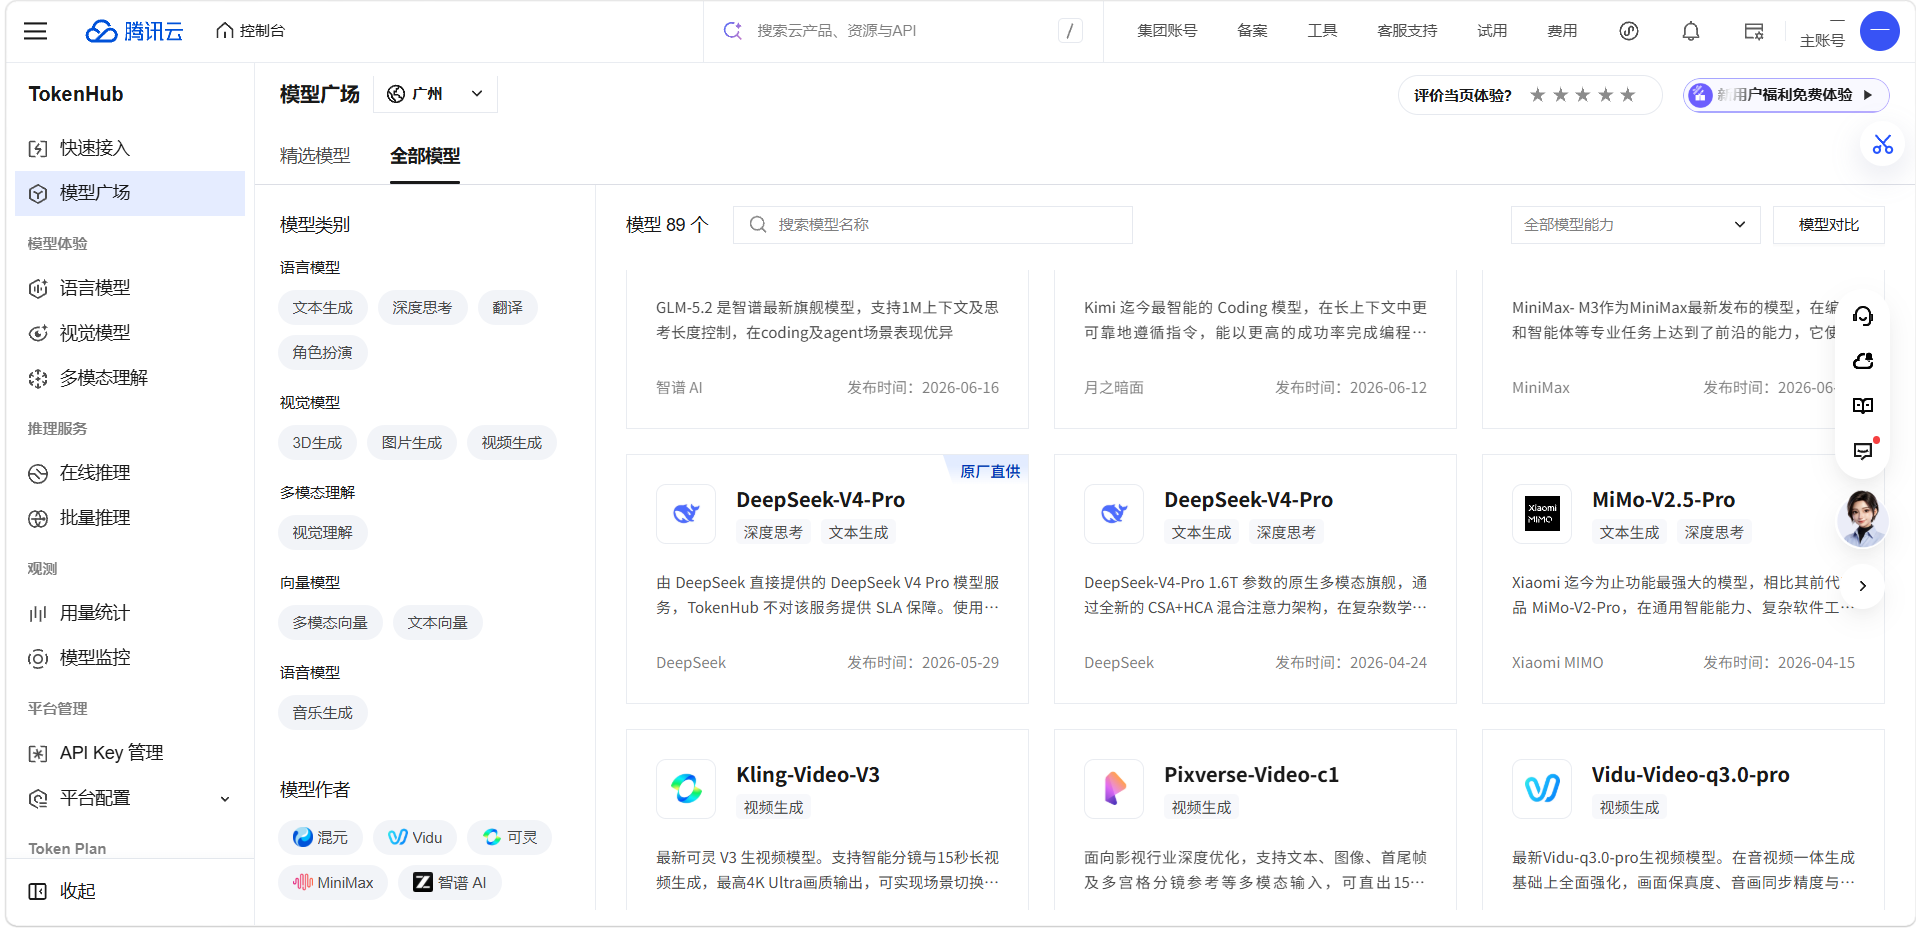This screenshot has height=930, width=1920.
Task: Click the scissors screenshot tool icon
Action: pyautogui.click(x=1883, y=145)
